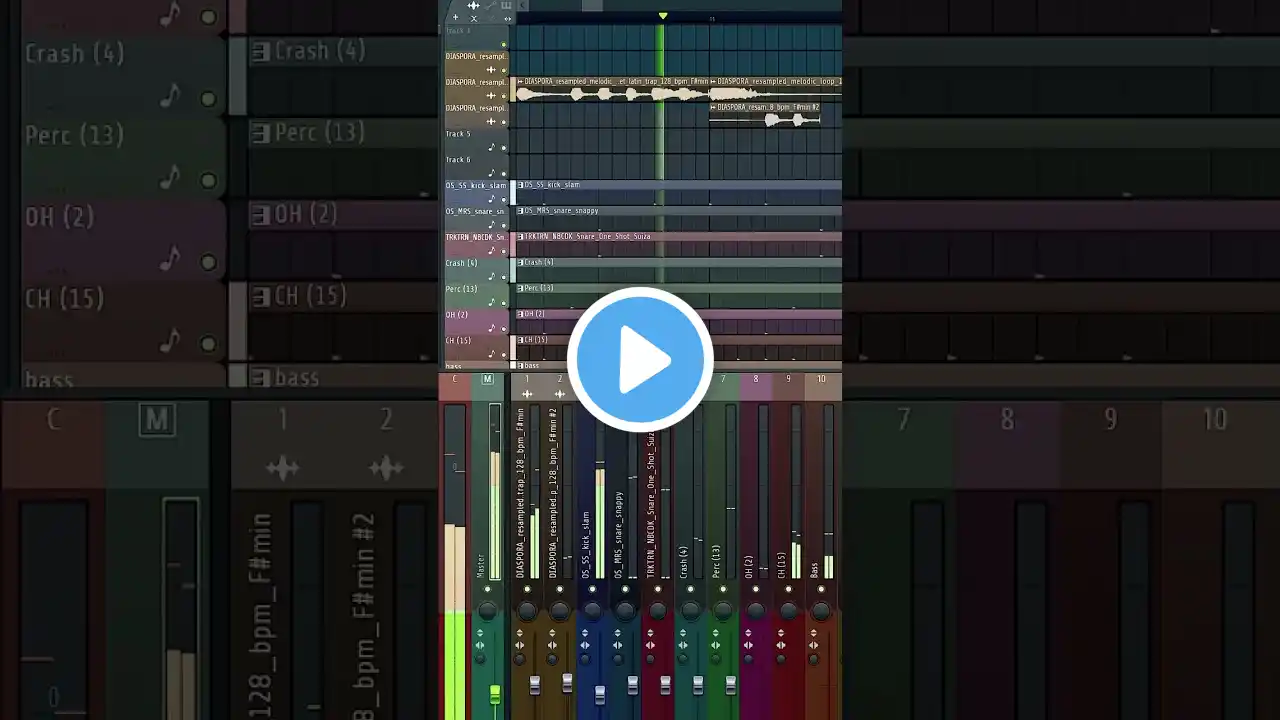This screenshot has width=1280, height=720.
Task: Click stereo separation knob on OH (2) mixer track
Action: [748, 659]
